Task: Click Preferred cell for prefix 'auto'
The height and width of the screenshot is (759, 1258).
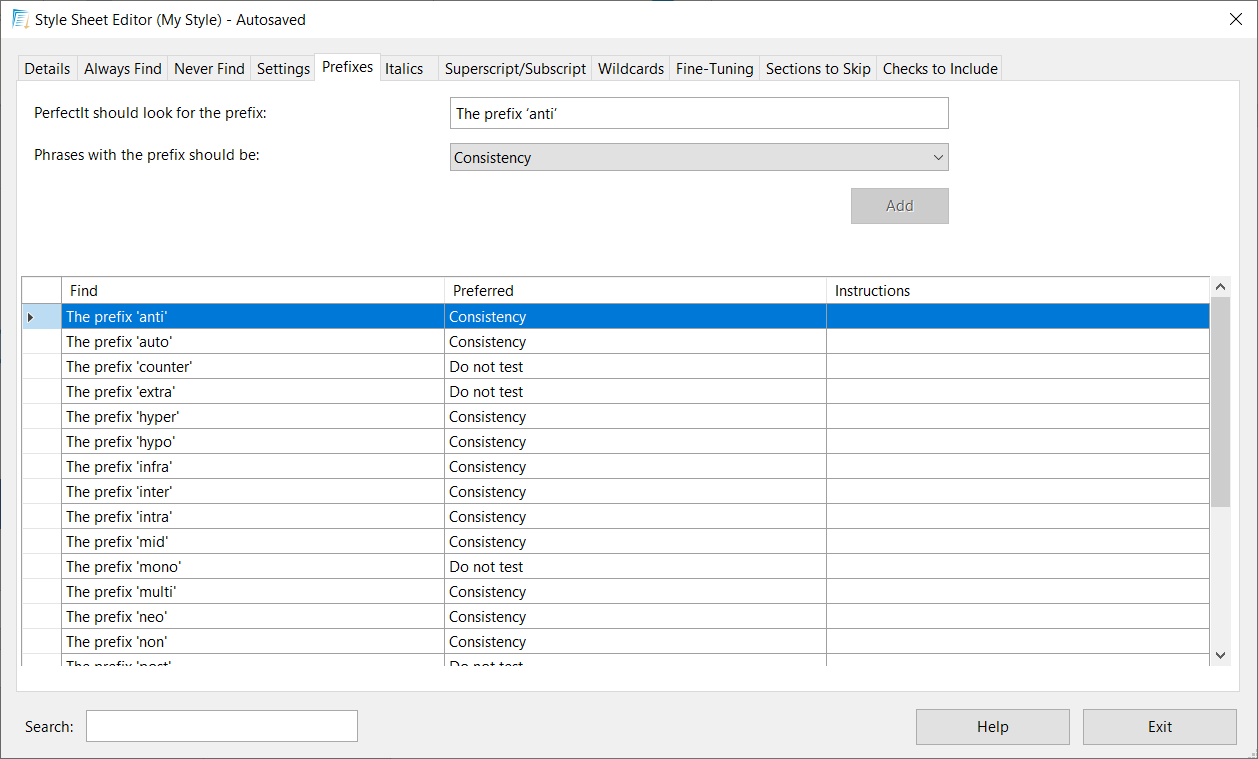Action: (x=635, y=342)
